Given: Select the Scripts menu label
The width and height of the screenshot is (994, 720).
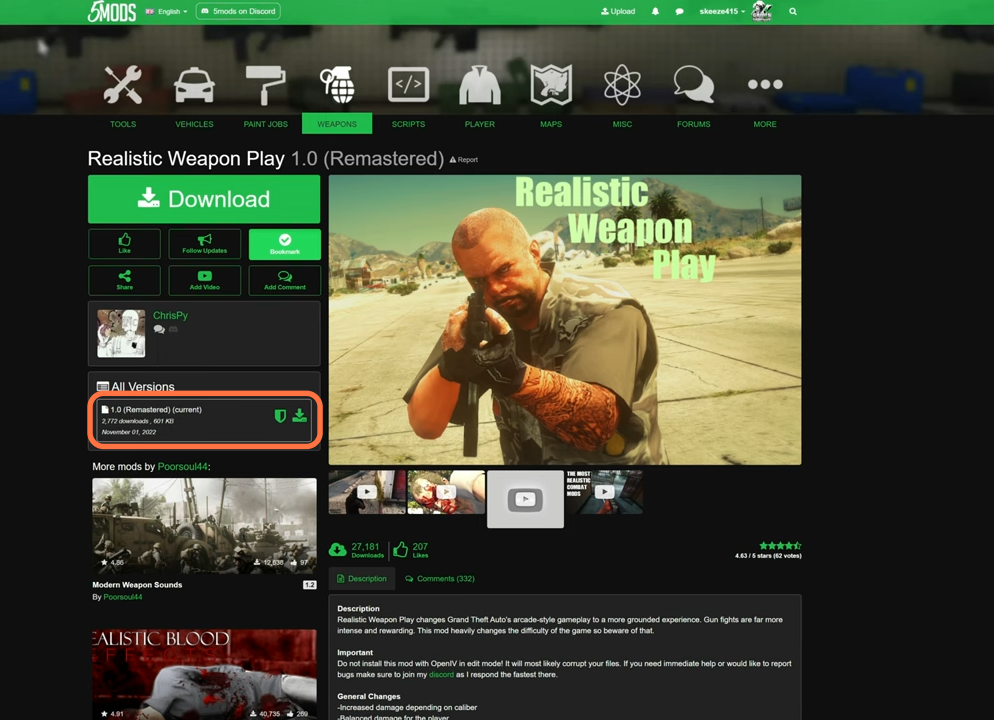Looking at the screenshot, I should (408, 124).
